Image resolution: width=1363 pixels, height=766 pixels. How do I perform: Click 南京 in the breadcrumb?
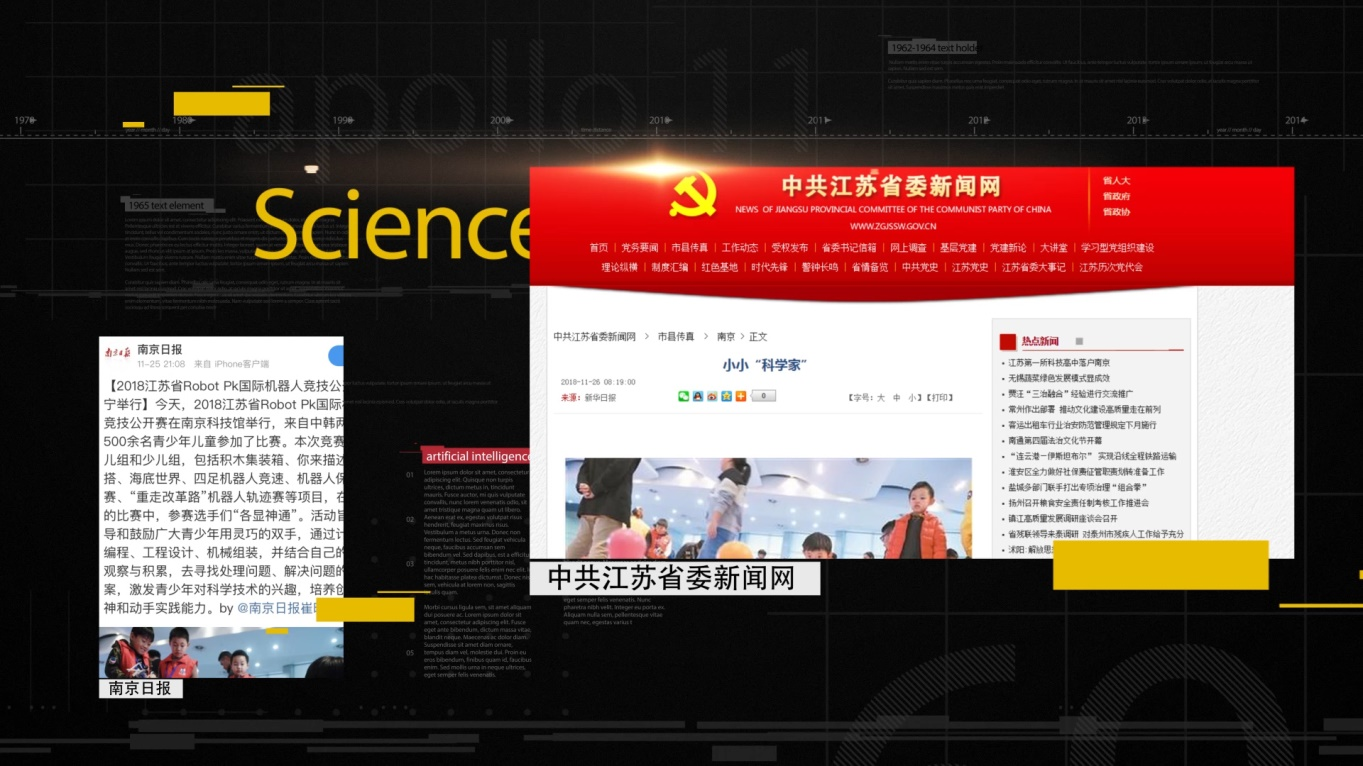pyautogui.click(x=726, y=337)
